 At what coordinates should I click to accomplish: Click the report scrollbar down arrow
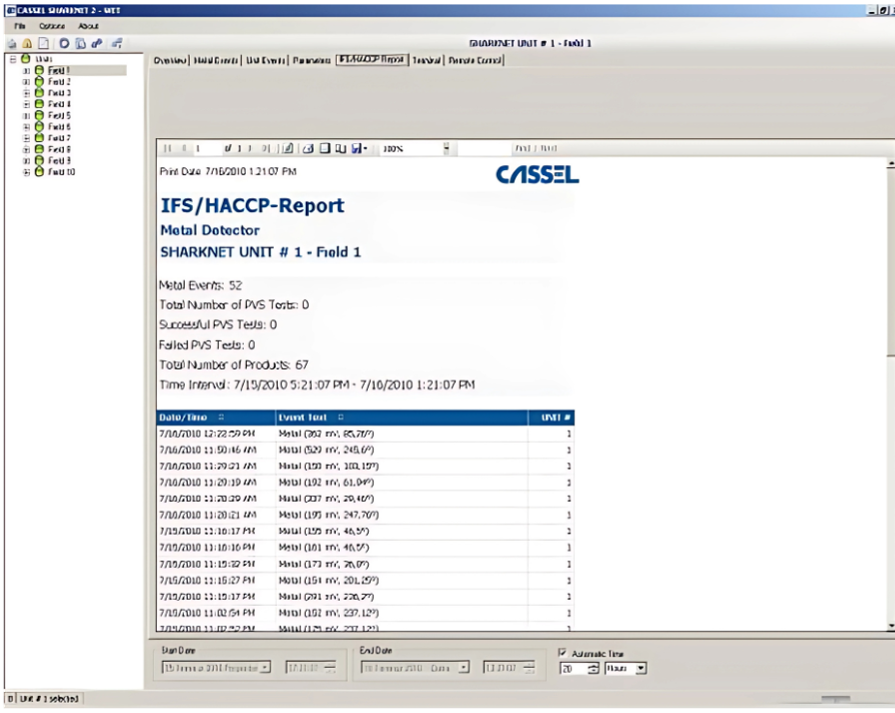pos(890,626)
